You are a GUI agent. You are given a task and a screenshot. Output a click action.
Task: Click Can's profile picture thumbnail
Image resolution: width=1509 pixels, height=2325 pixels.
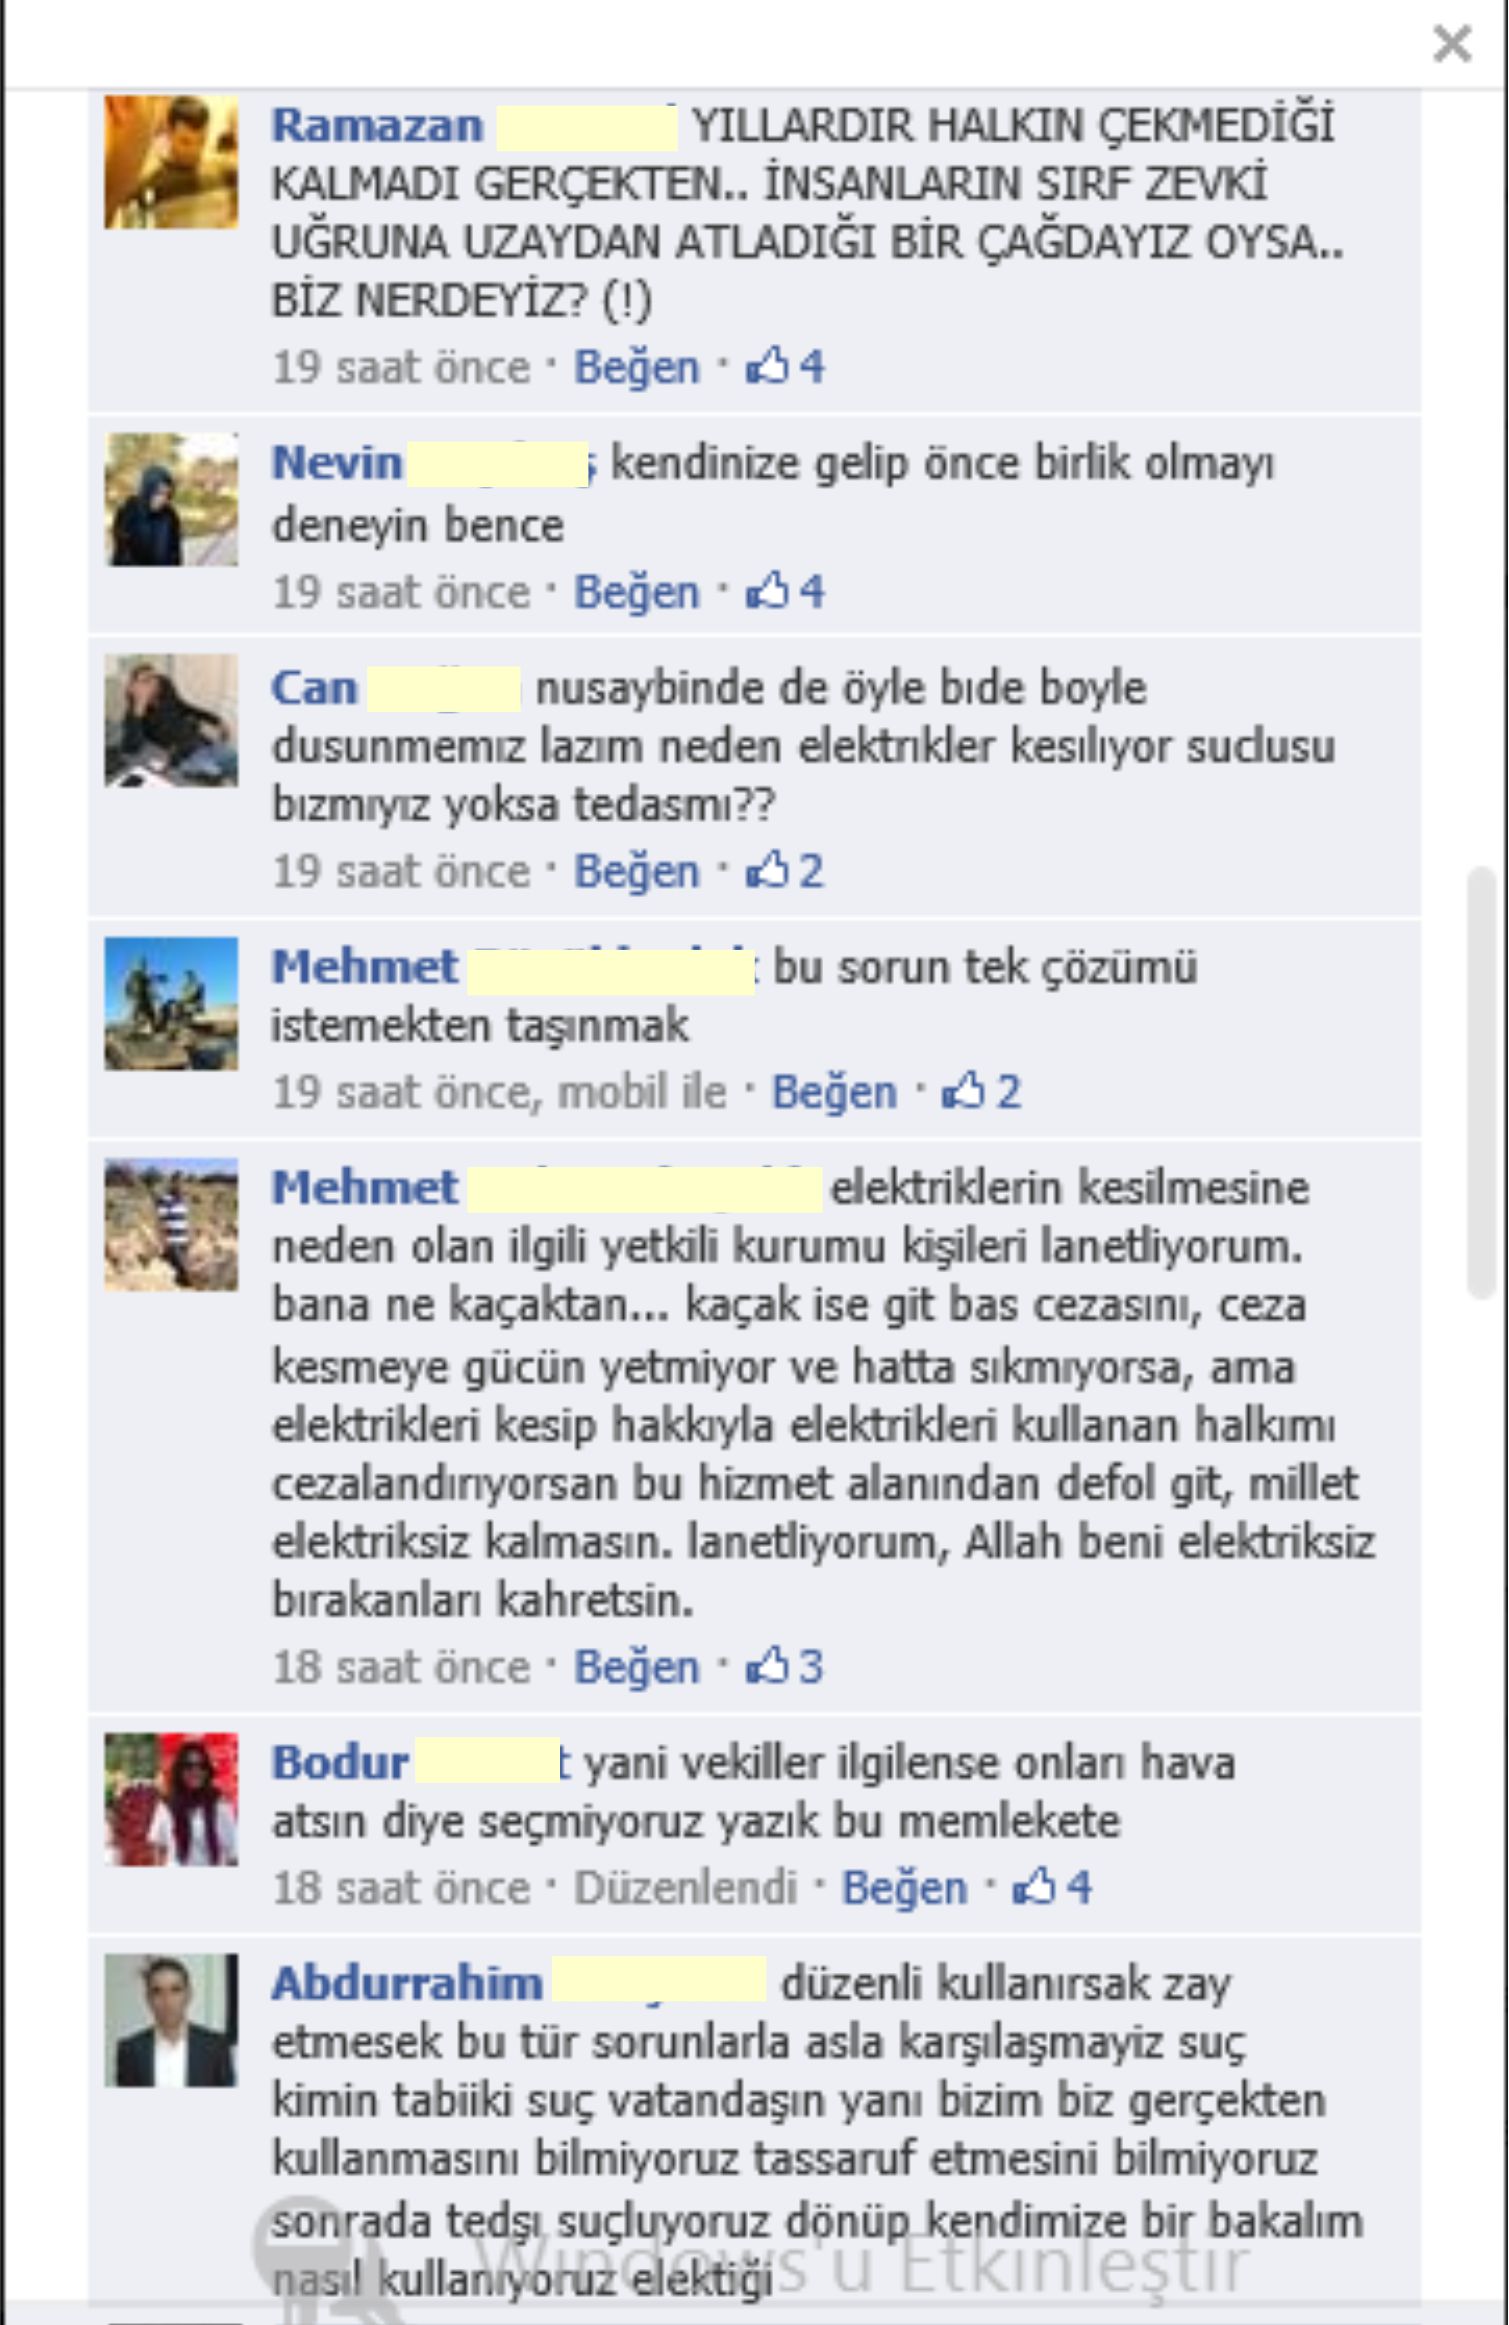tap(172, 720)
